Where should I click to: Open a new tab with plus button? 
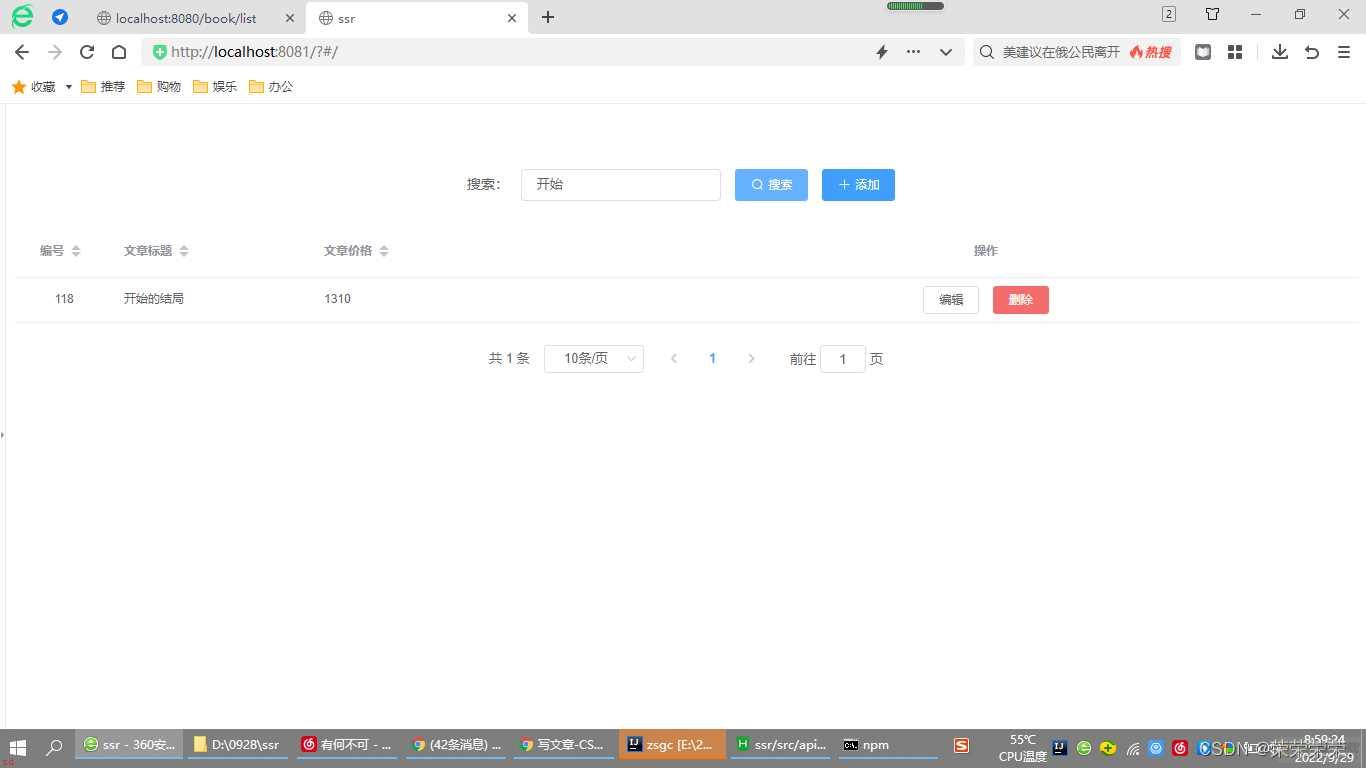pyautogui.click(x=548, y=17)
